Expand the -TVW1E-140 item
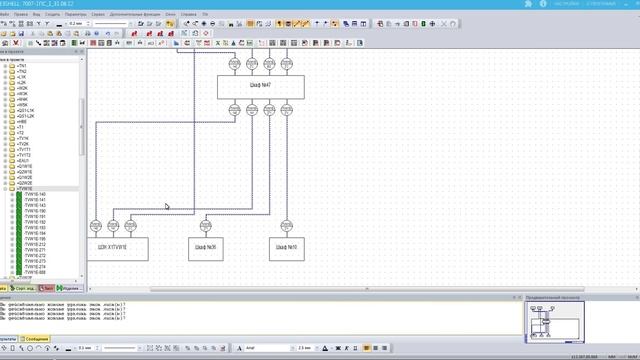Screen dimensions: 640x360 coord(12,194)
